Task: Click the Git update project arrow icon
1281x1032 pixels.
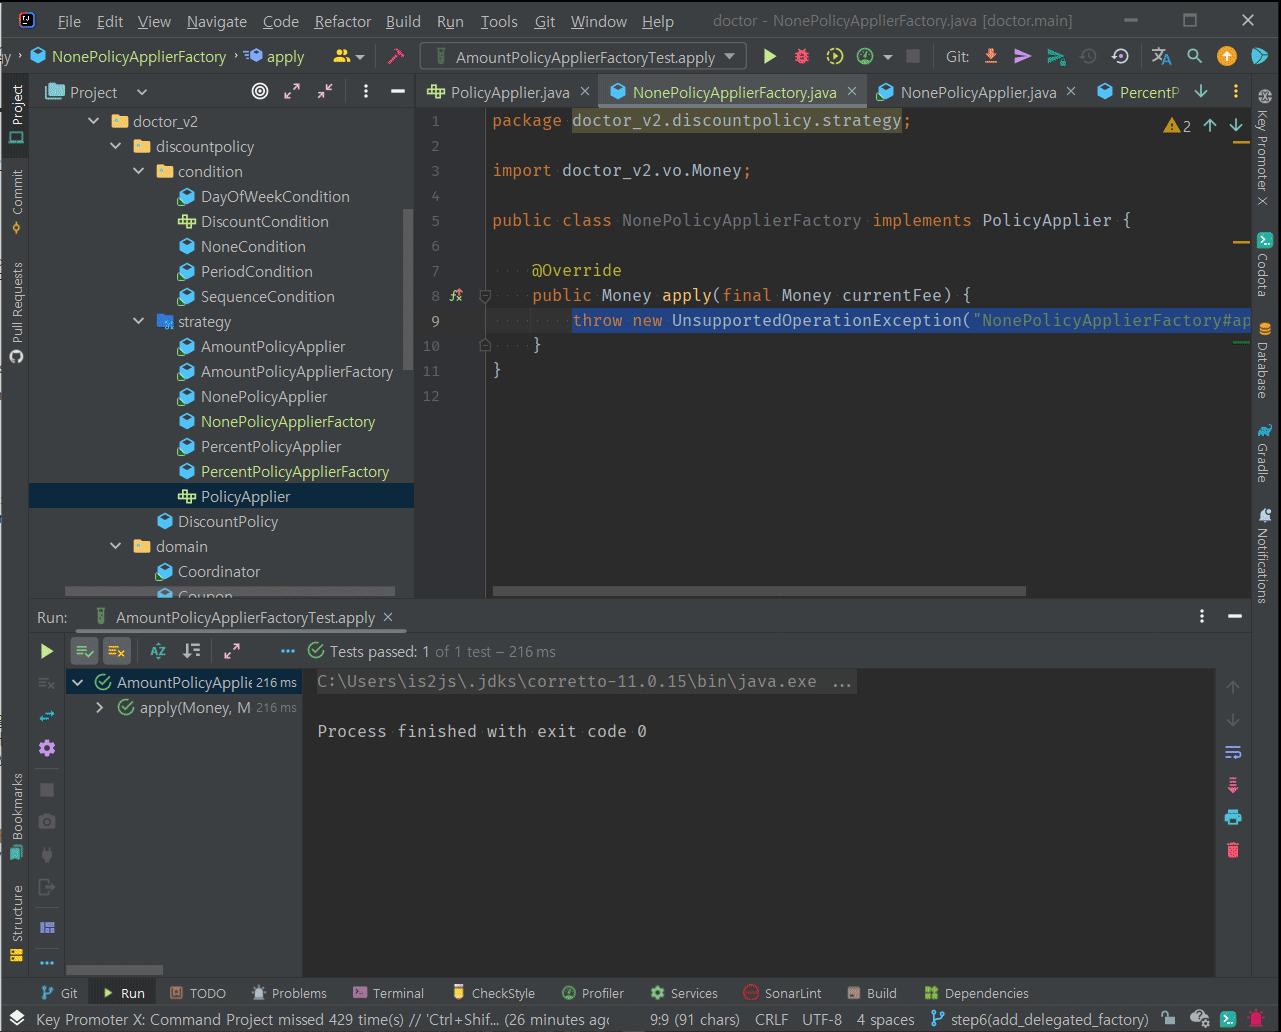Action: (x=991, y=57)
